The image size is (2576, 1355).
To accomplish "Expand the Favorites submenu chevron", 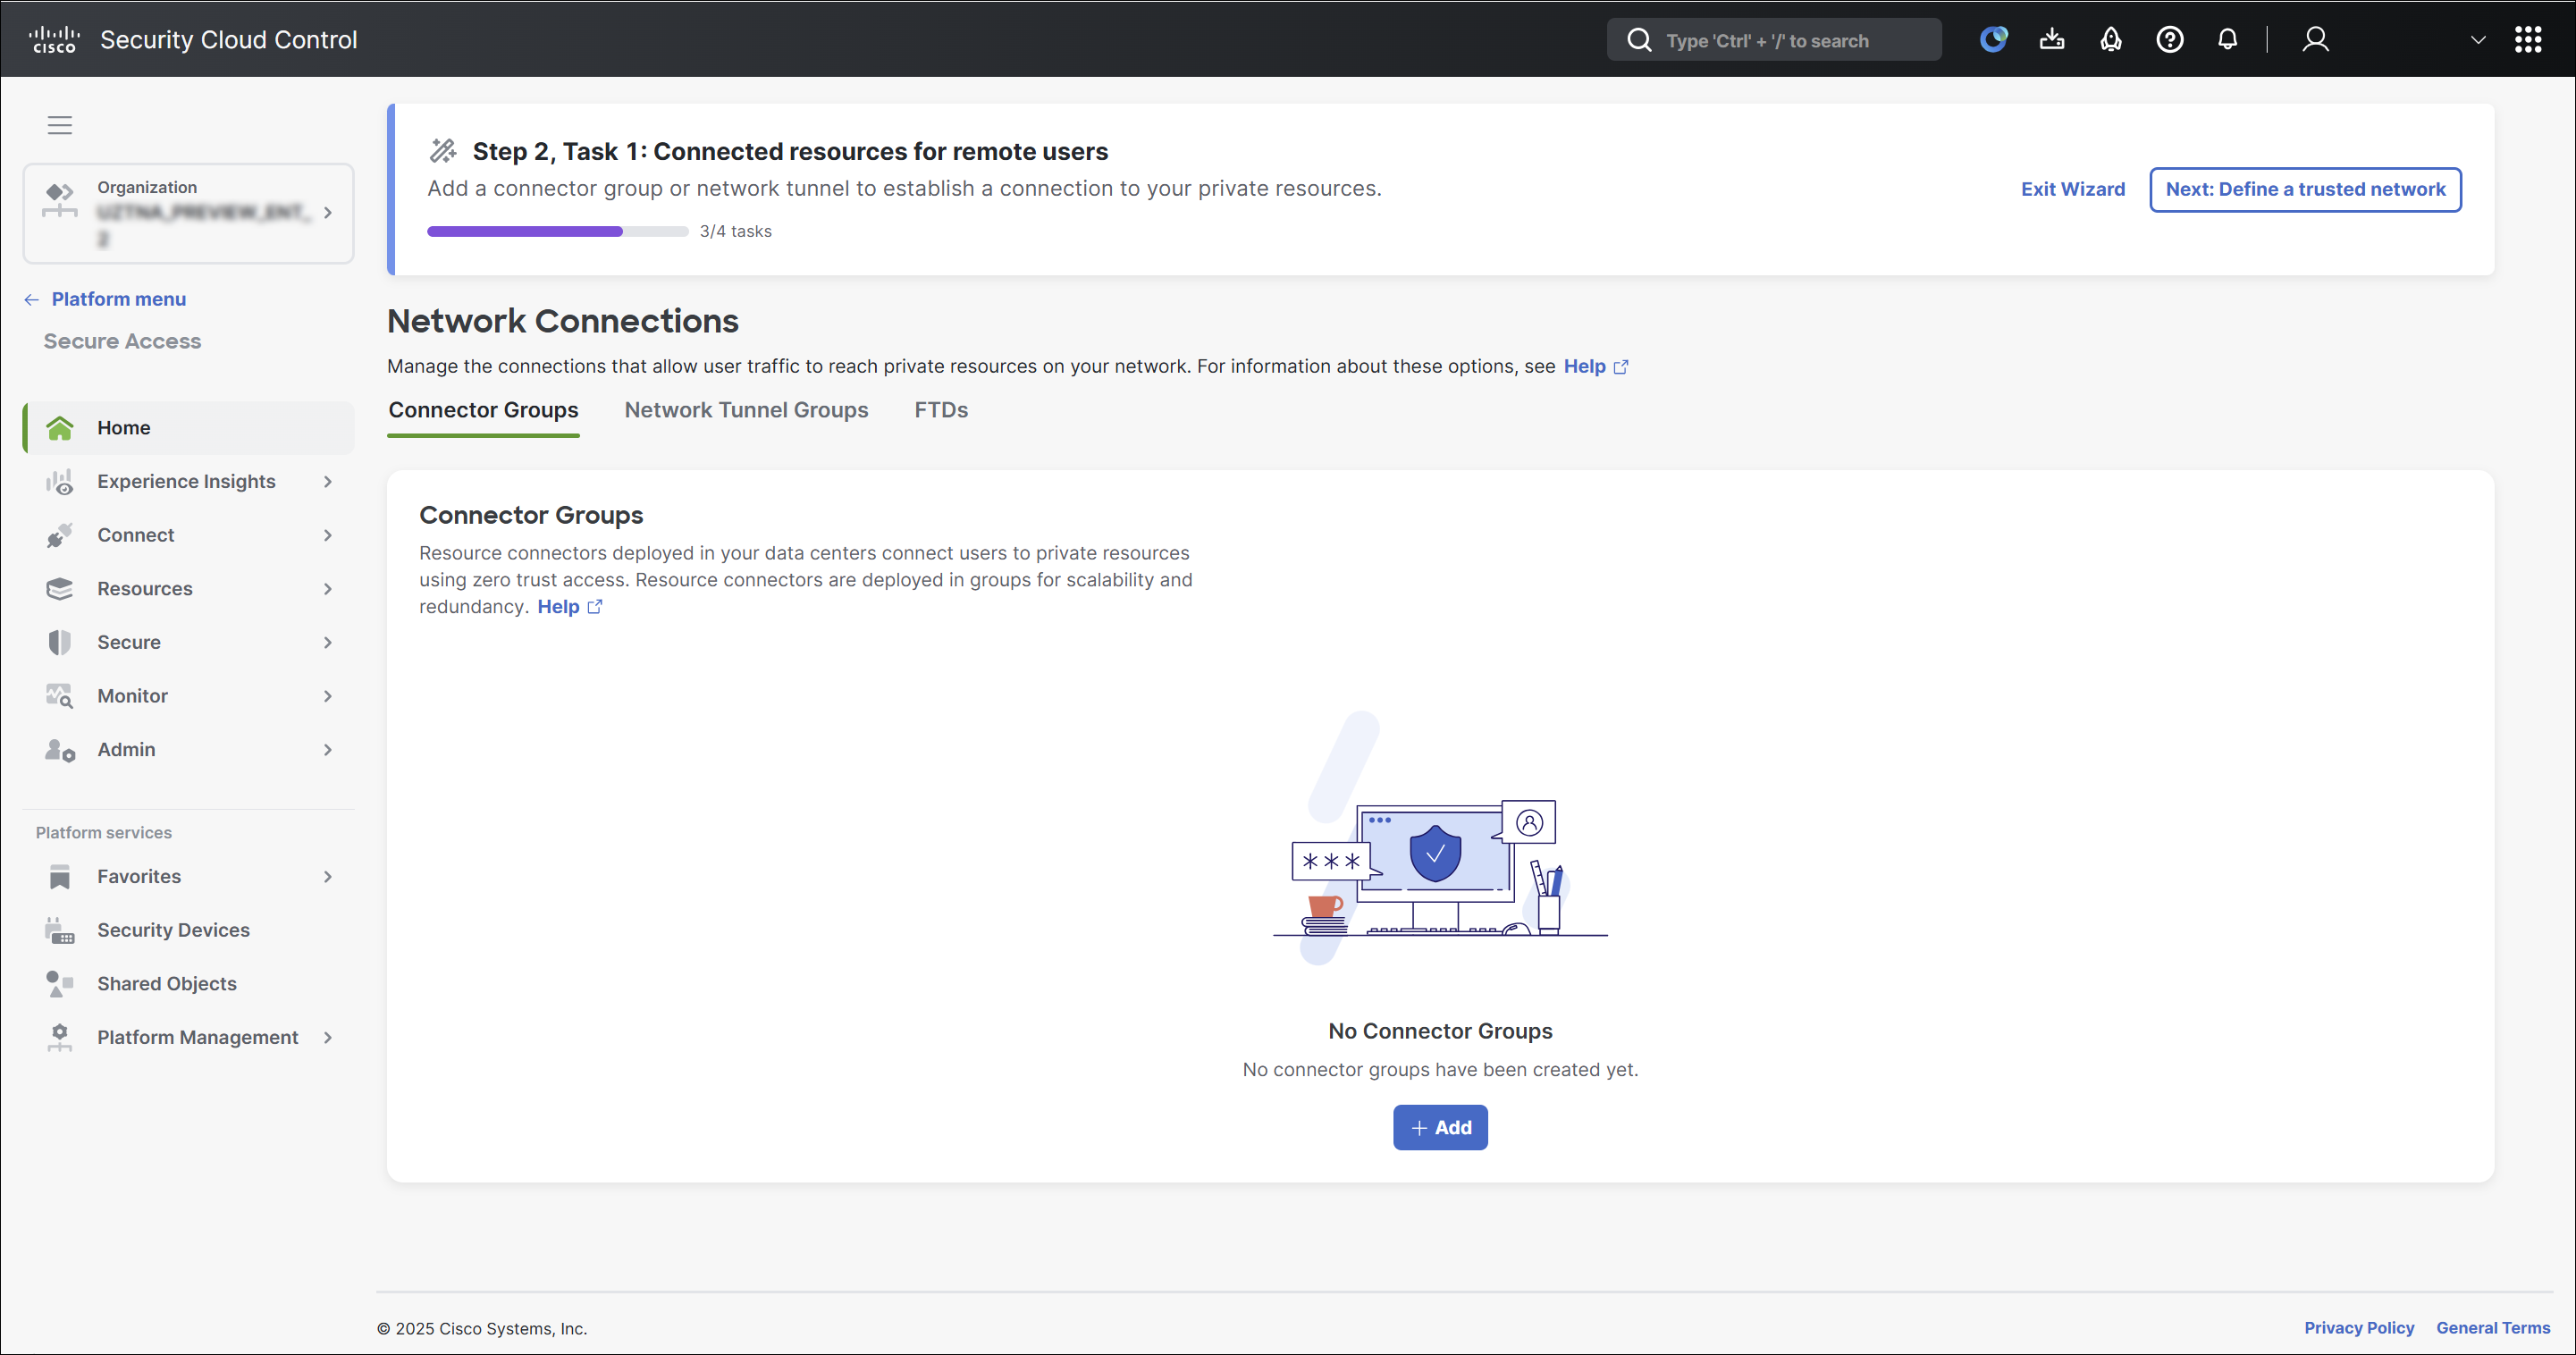I will (328, 877).
